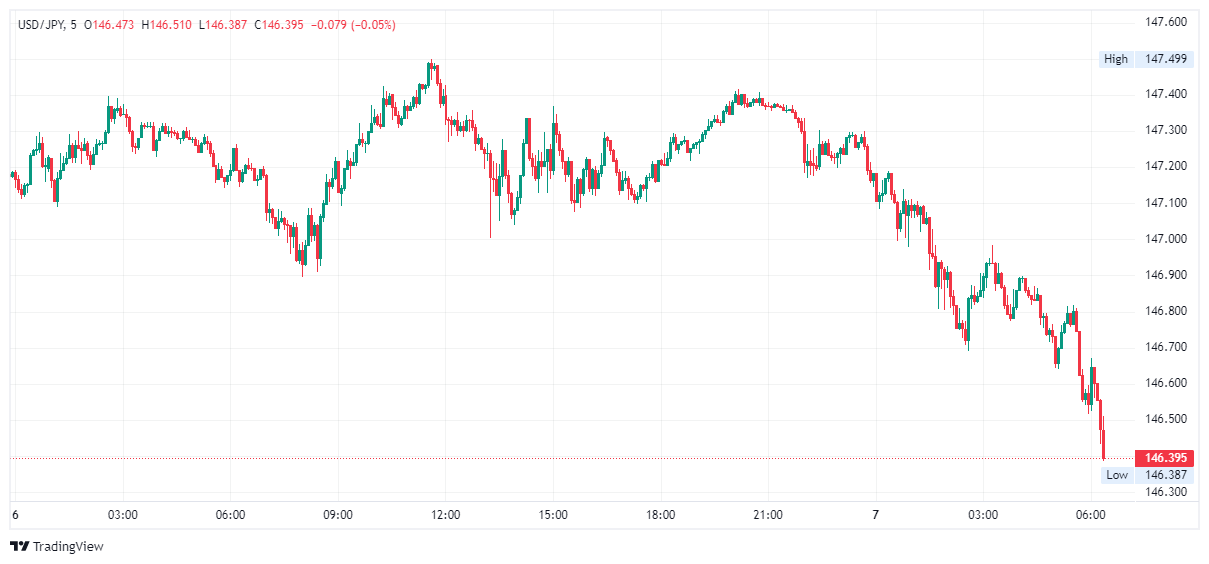
Task: Click the 12:00 time axis label
Action: 445,515
